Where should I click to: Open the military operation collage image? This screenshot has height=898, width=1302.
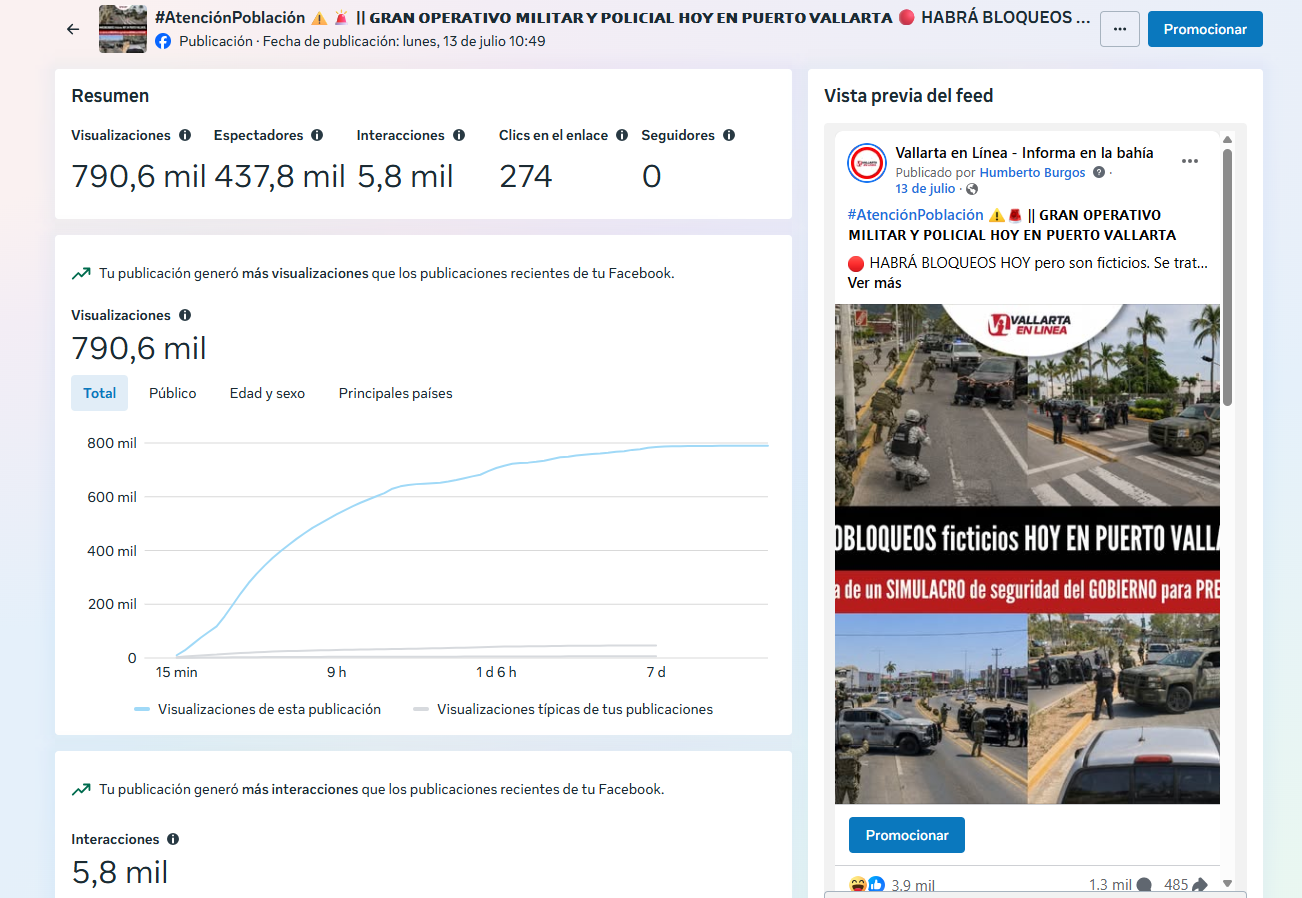1027,554
